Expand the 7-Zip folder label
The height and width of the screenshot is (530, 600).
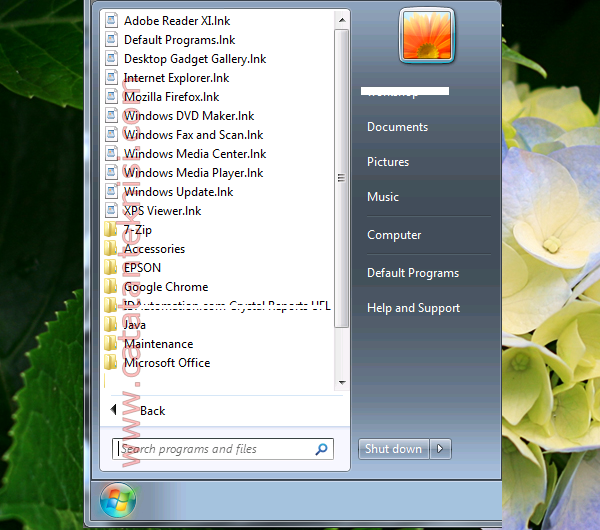138,230
